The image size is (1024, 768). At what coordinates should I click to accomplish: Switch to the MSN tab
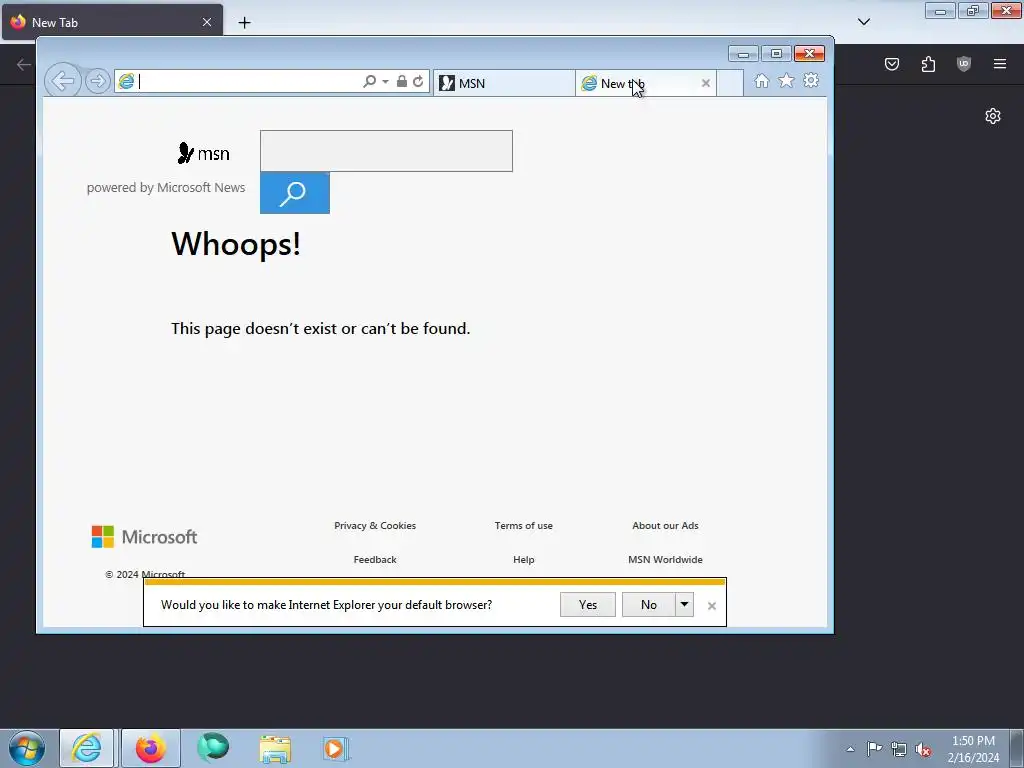[504, 83]
